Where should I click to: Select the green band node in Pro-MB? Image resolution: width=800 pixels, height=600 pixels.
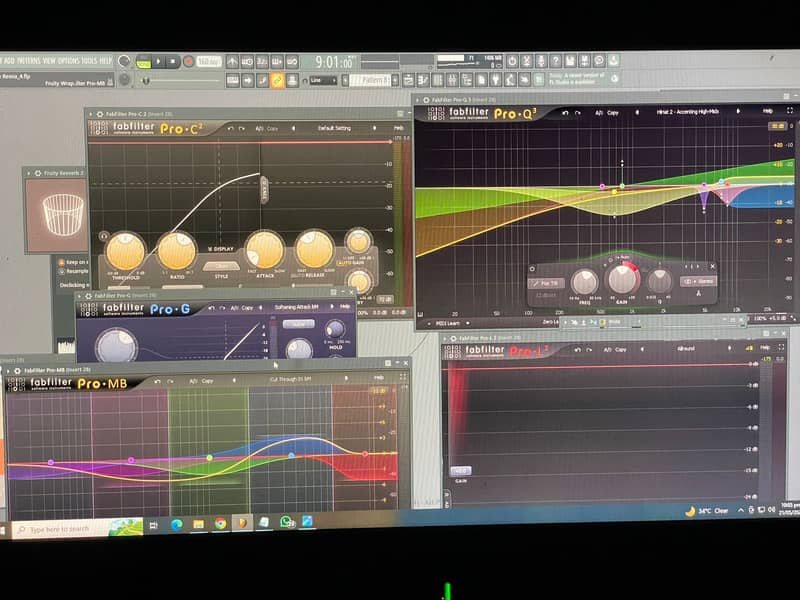pyautogui.click(x=210, y=458)
